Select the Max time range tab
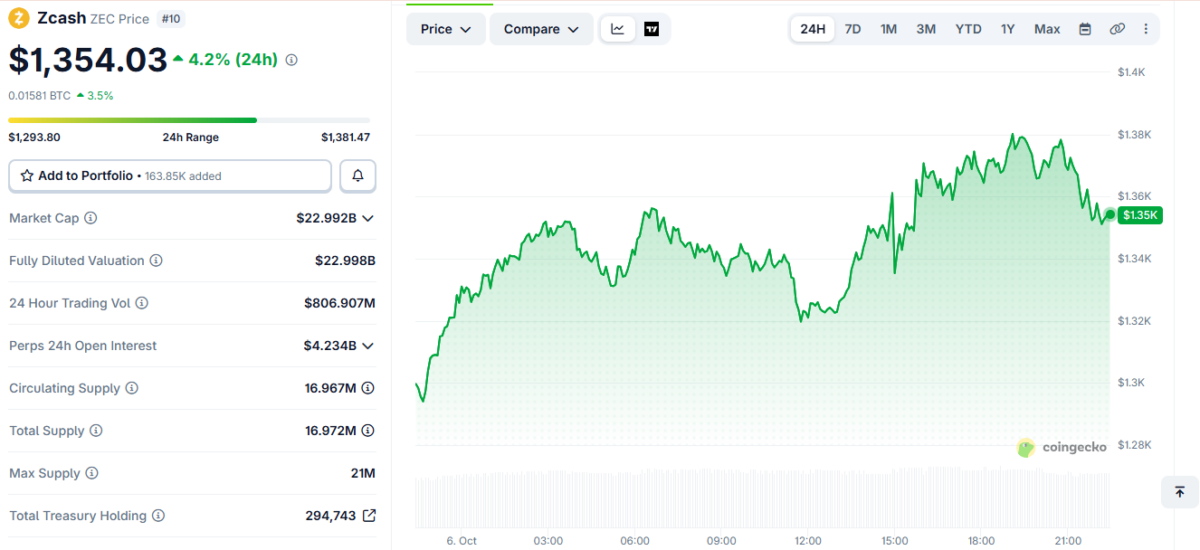Image resolution: width=1200 pixels, height=550 pixels. coord(1047,29)
